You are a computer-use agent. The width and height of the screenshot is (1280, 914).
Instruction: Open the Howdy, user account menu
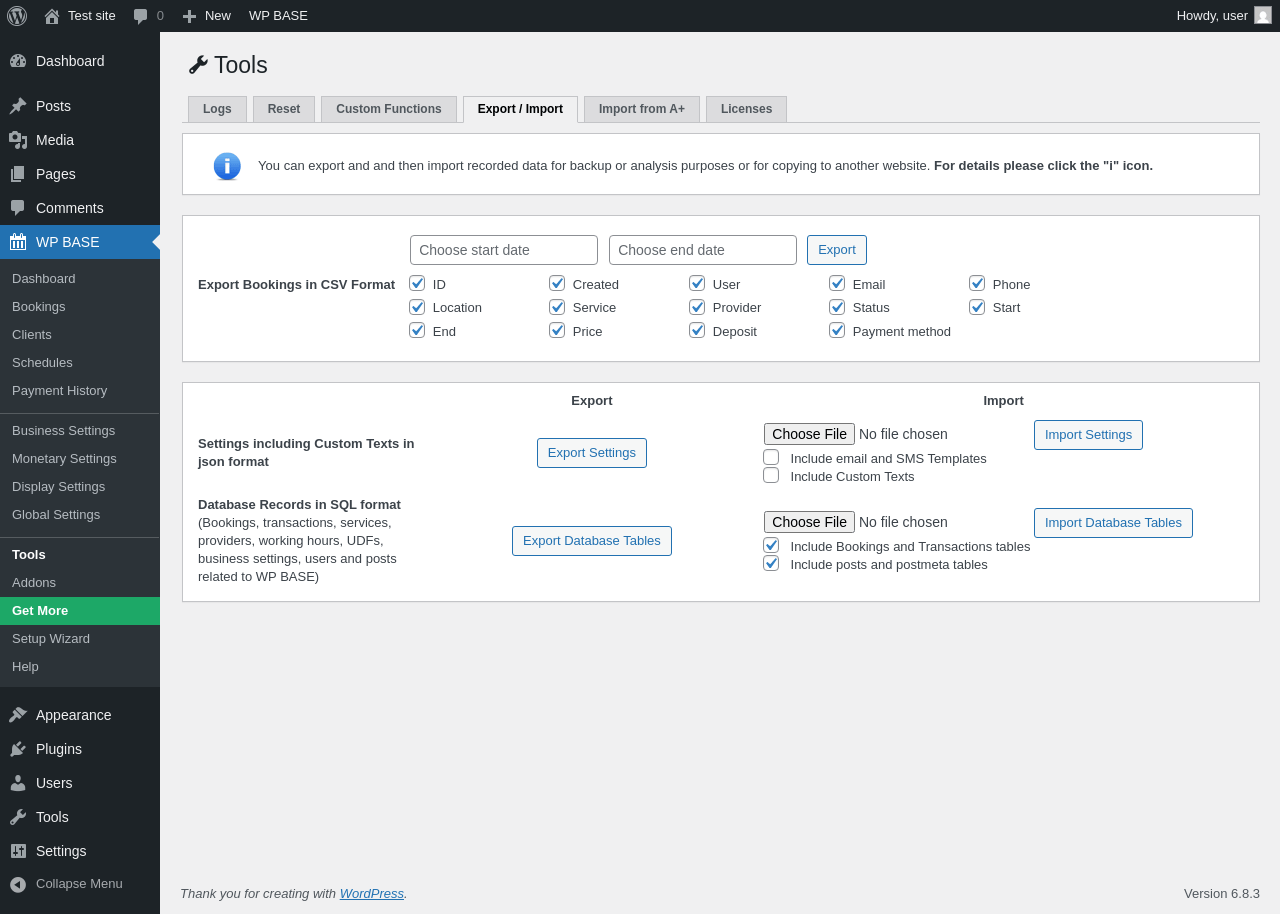pos(1211,16)
